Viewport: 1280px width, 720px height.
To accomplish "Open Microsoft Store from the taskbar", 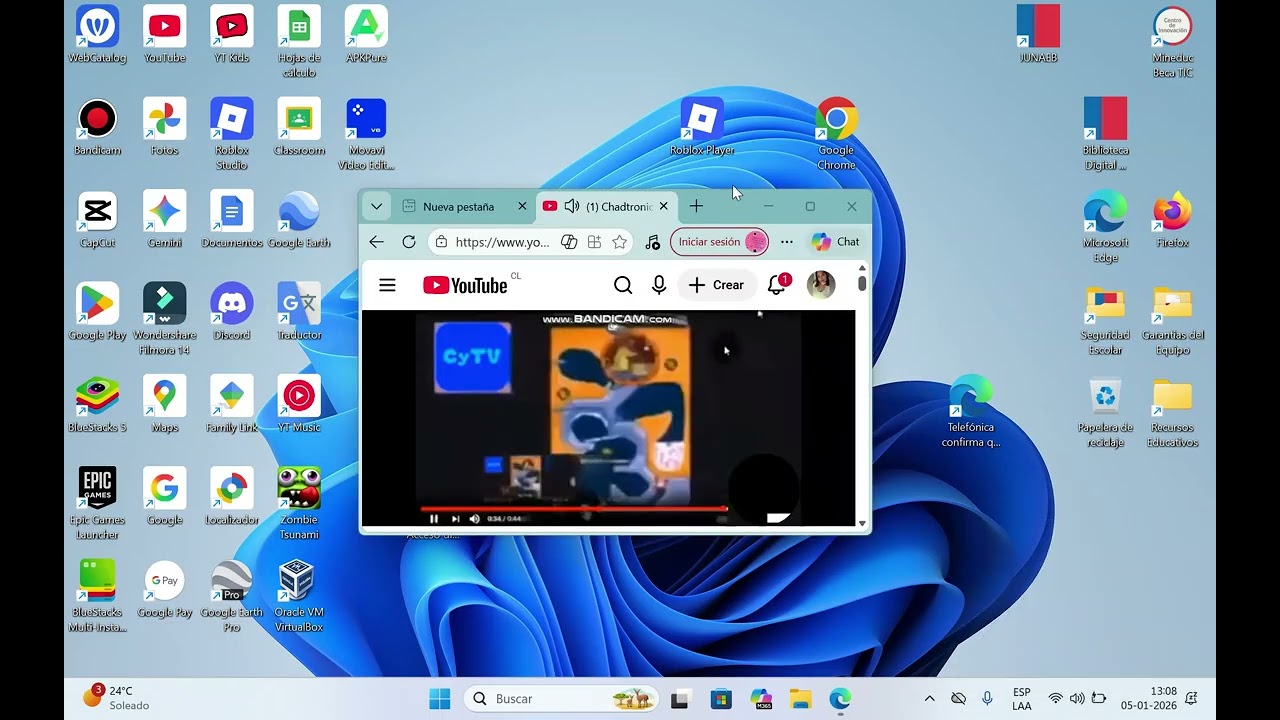I will click(x=720, y=699).
